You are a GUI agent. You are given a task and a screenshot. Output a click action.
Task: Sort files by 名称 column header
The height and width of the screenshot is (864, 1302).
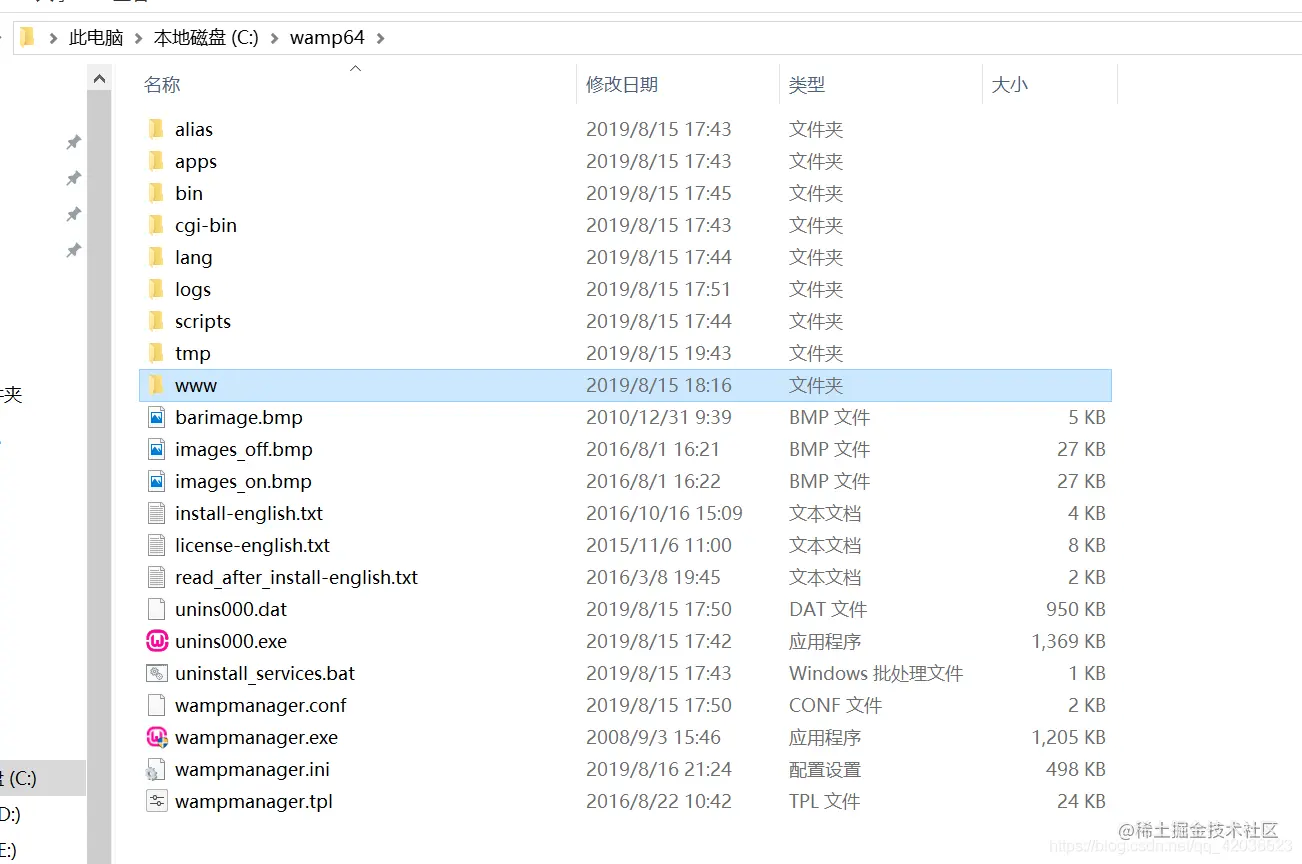tap(162, 85)
